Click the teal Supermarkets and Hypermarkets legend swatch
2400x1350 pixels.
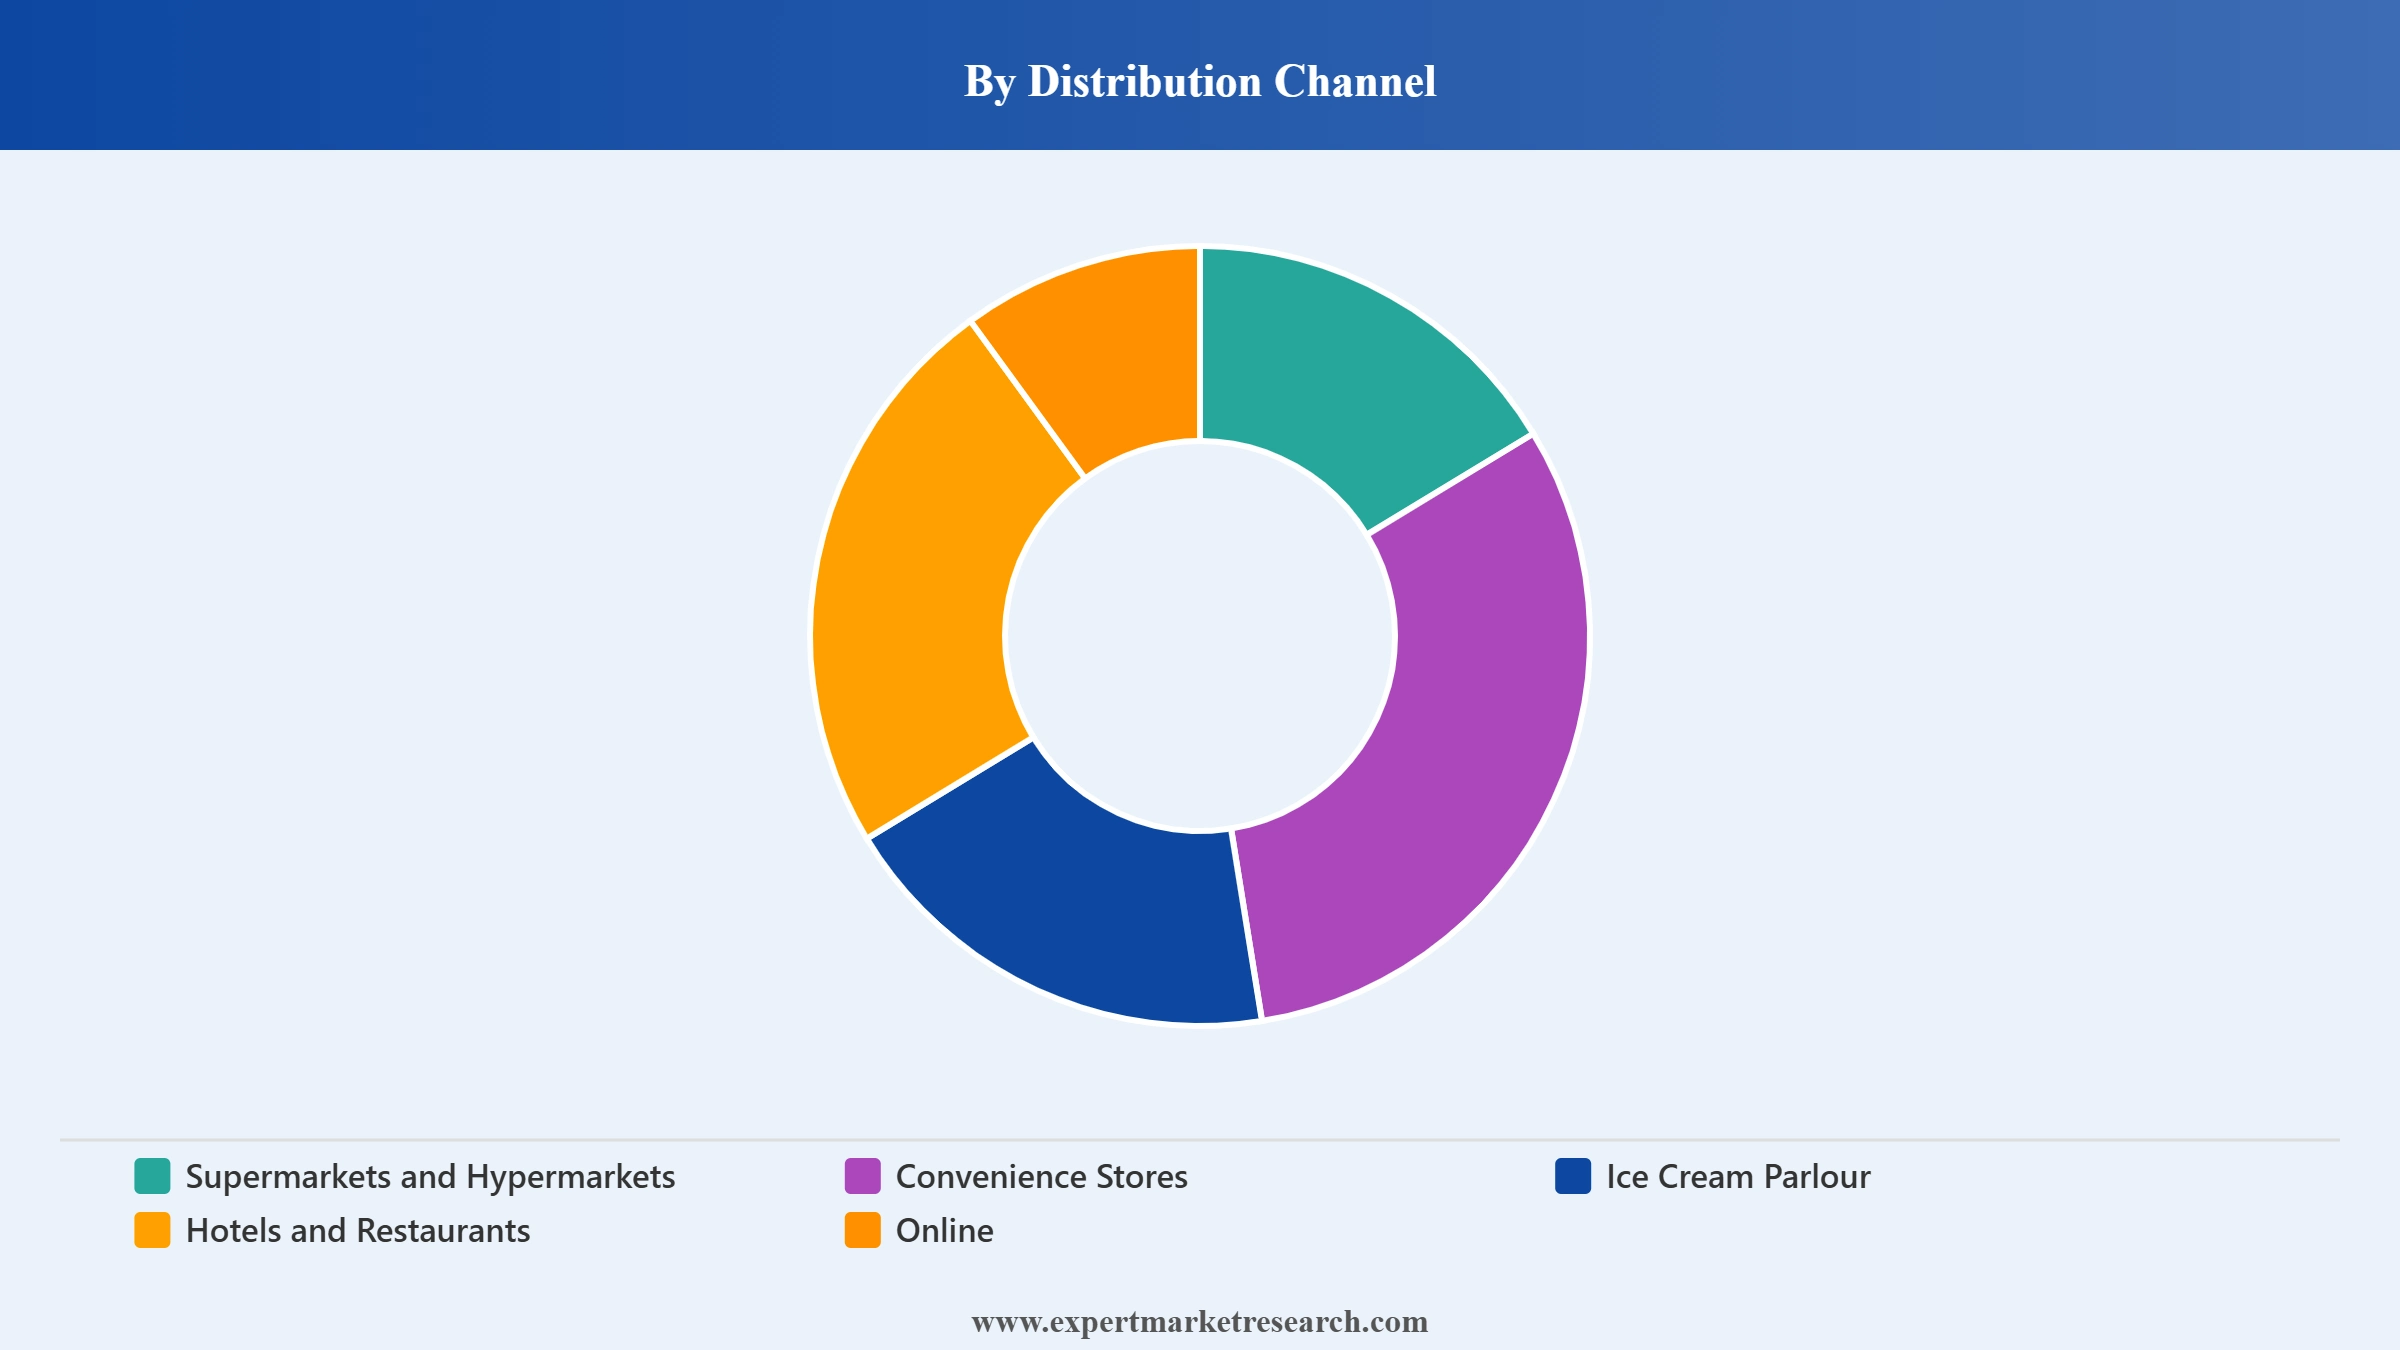152,1176
